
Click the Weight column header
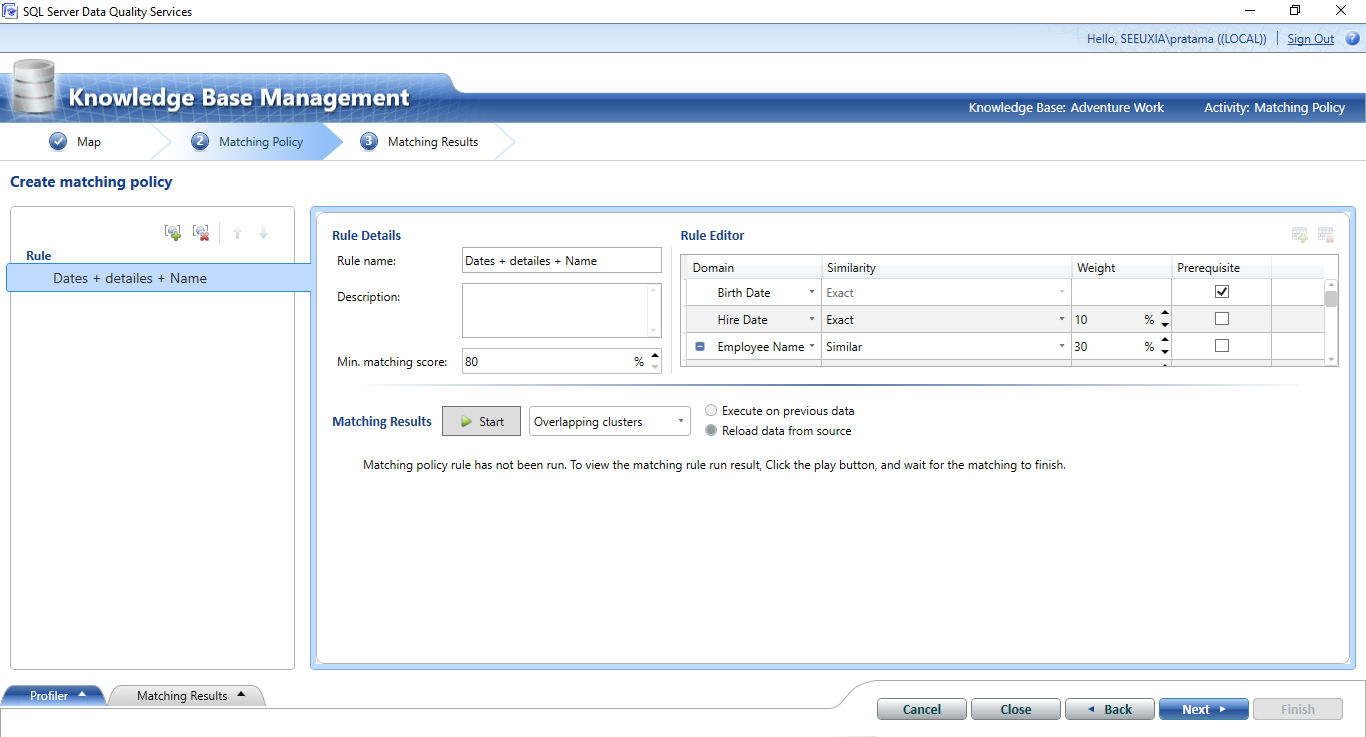pyautogui.click(x=1121, y=268)
